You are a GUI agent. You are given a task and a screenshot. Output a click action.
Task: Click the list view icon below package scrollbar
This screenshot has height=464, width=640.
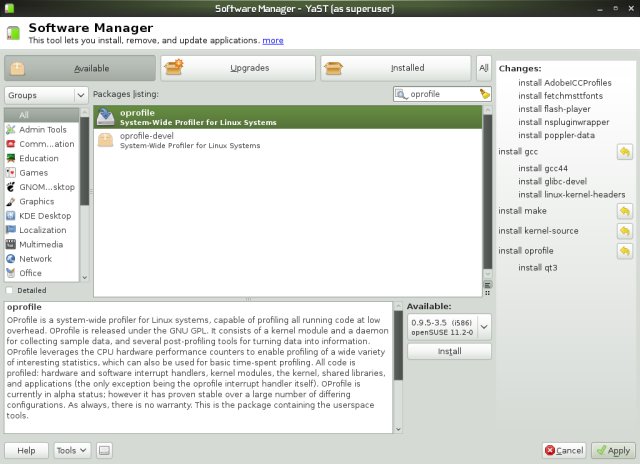point(487,285)
